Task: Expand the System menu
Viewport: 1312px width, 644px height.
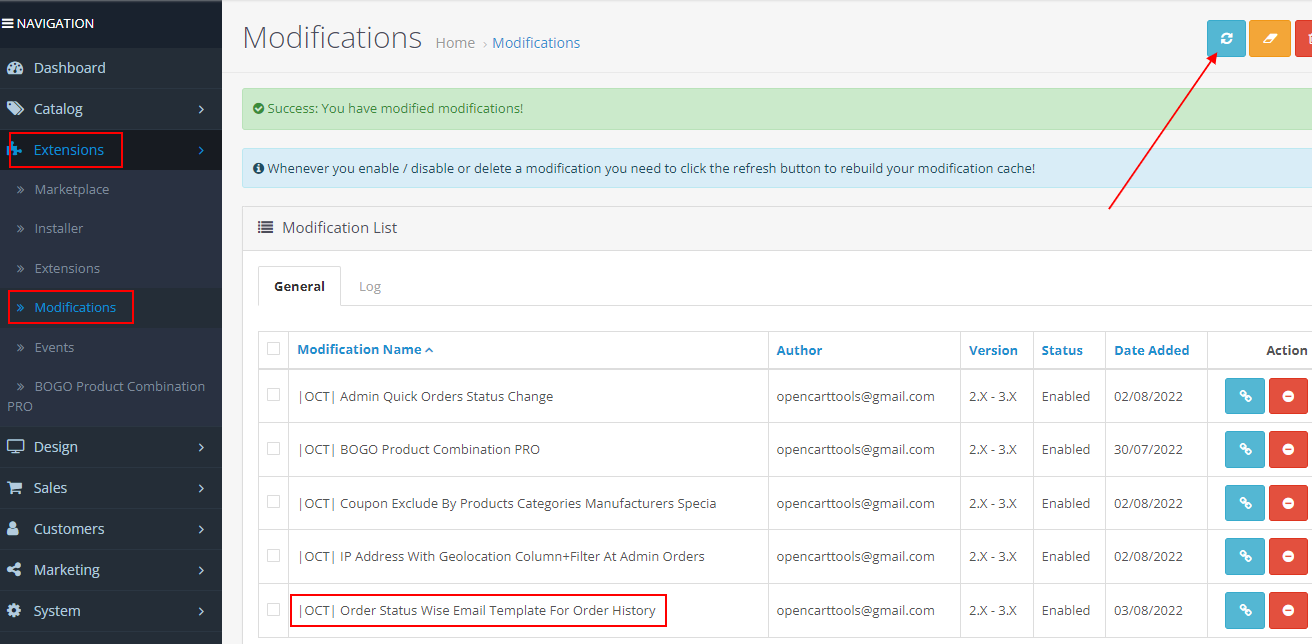Action: (x=56, y=610)
